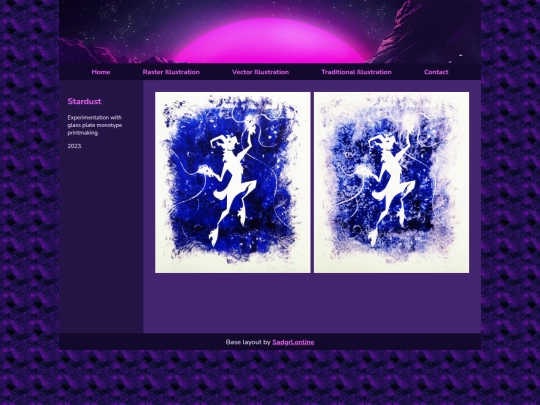Open the darker blue monotype print image
This screenshot has height=405, width=540.
232,182
